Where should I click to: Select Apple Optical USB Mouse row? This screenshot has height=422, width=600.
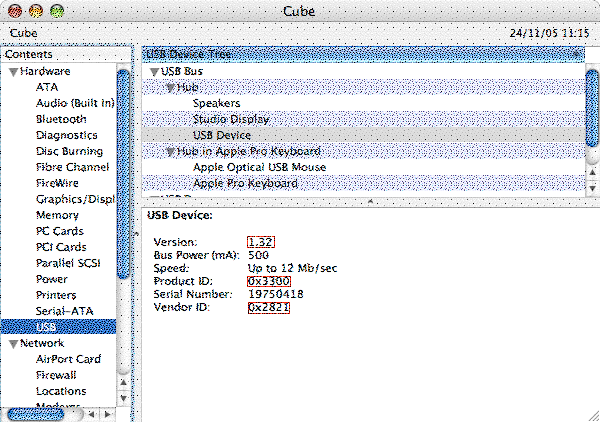[x=364, y=167]
